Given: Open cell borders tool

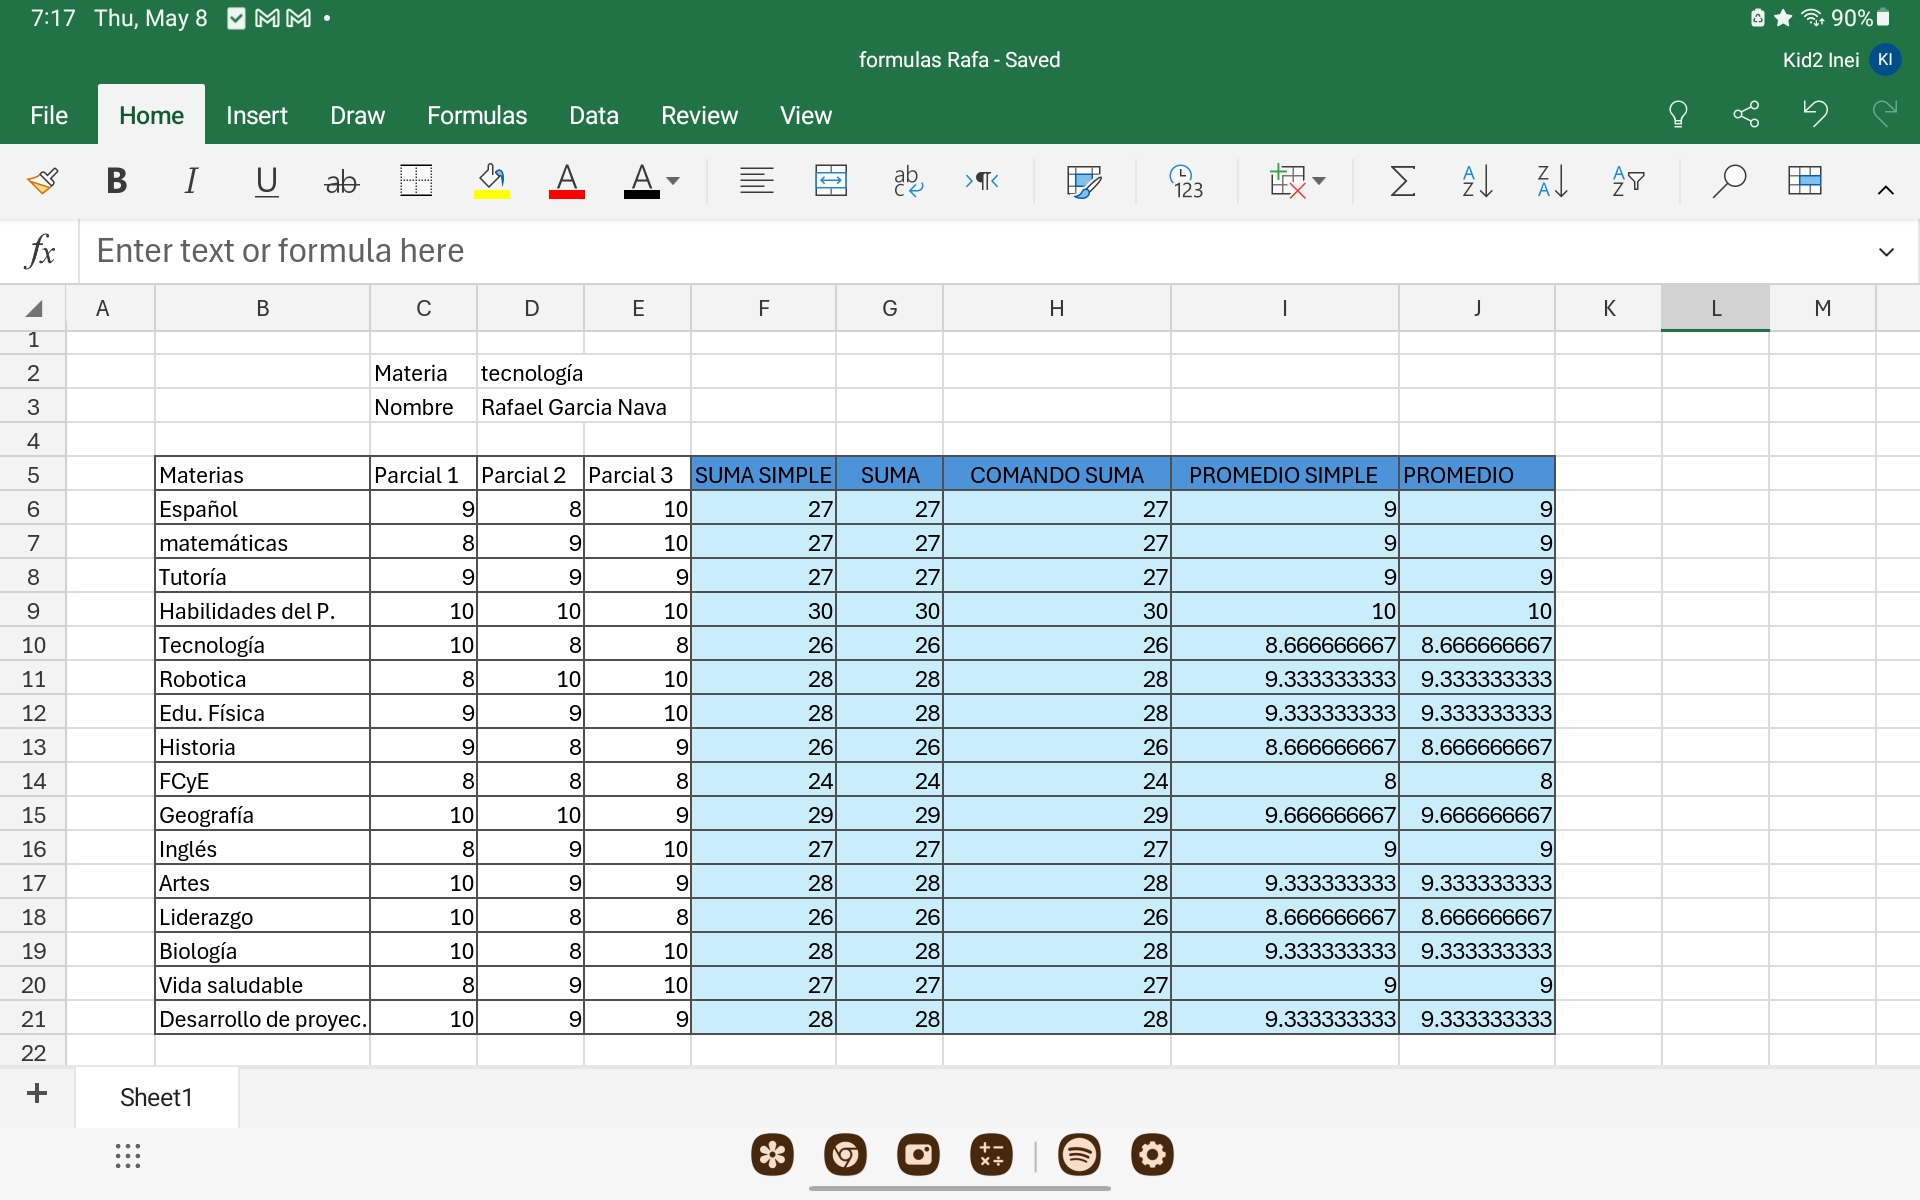Looking at the screenshot, I should click(415, 181).
